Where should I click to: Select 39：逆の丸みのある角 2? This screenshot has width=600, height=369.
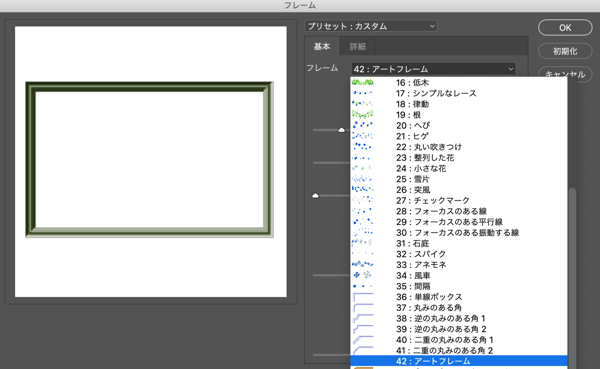coord(458,329)
